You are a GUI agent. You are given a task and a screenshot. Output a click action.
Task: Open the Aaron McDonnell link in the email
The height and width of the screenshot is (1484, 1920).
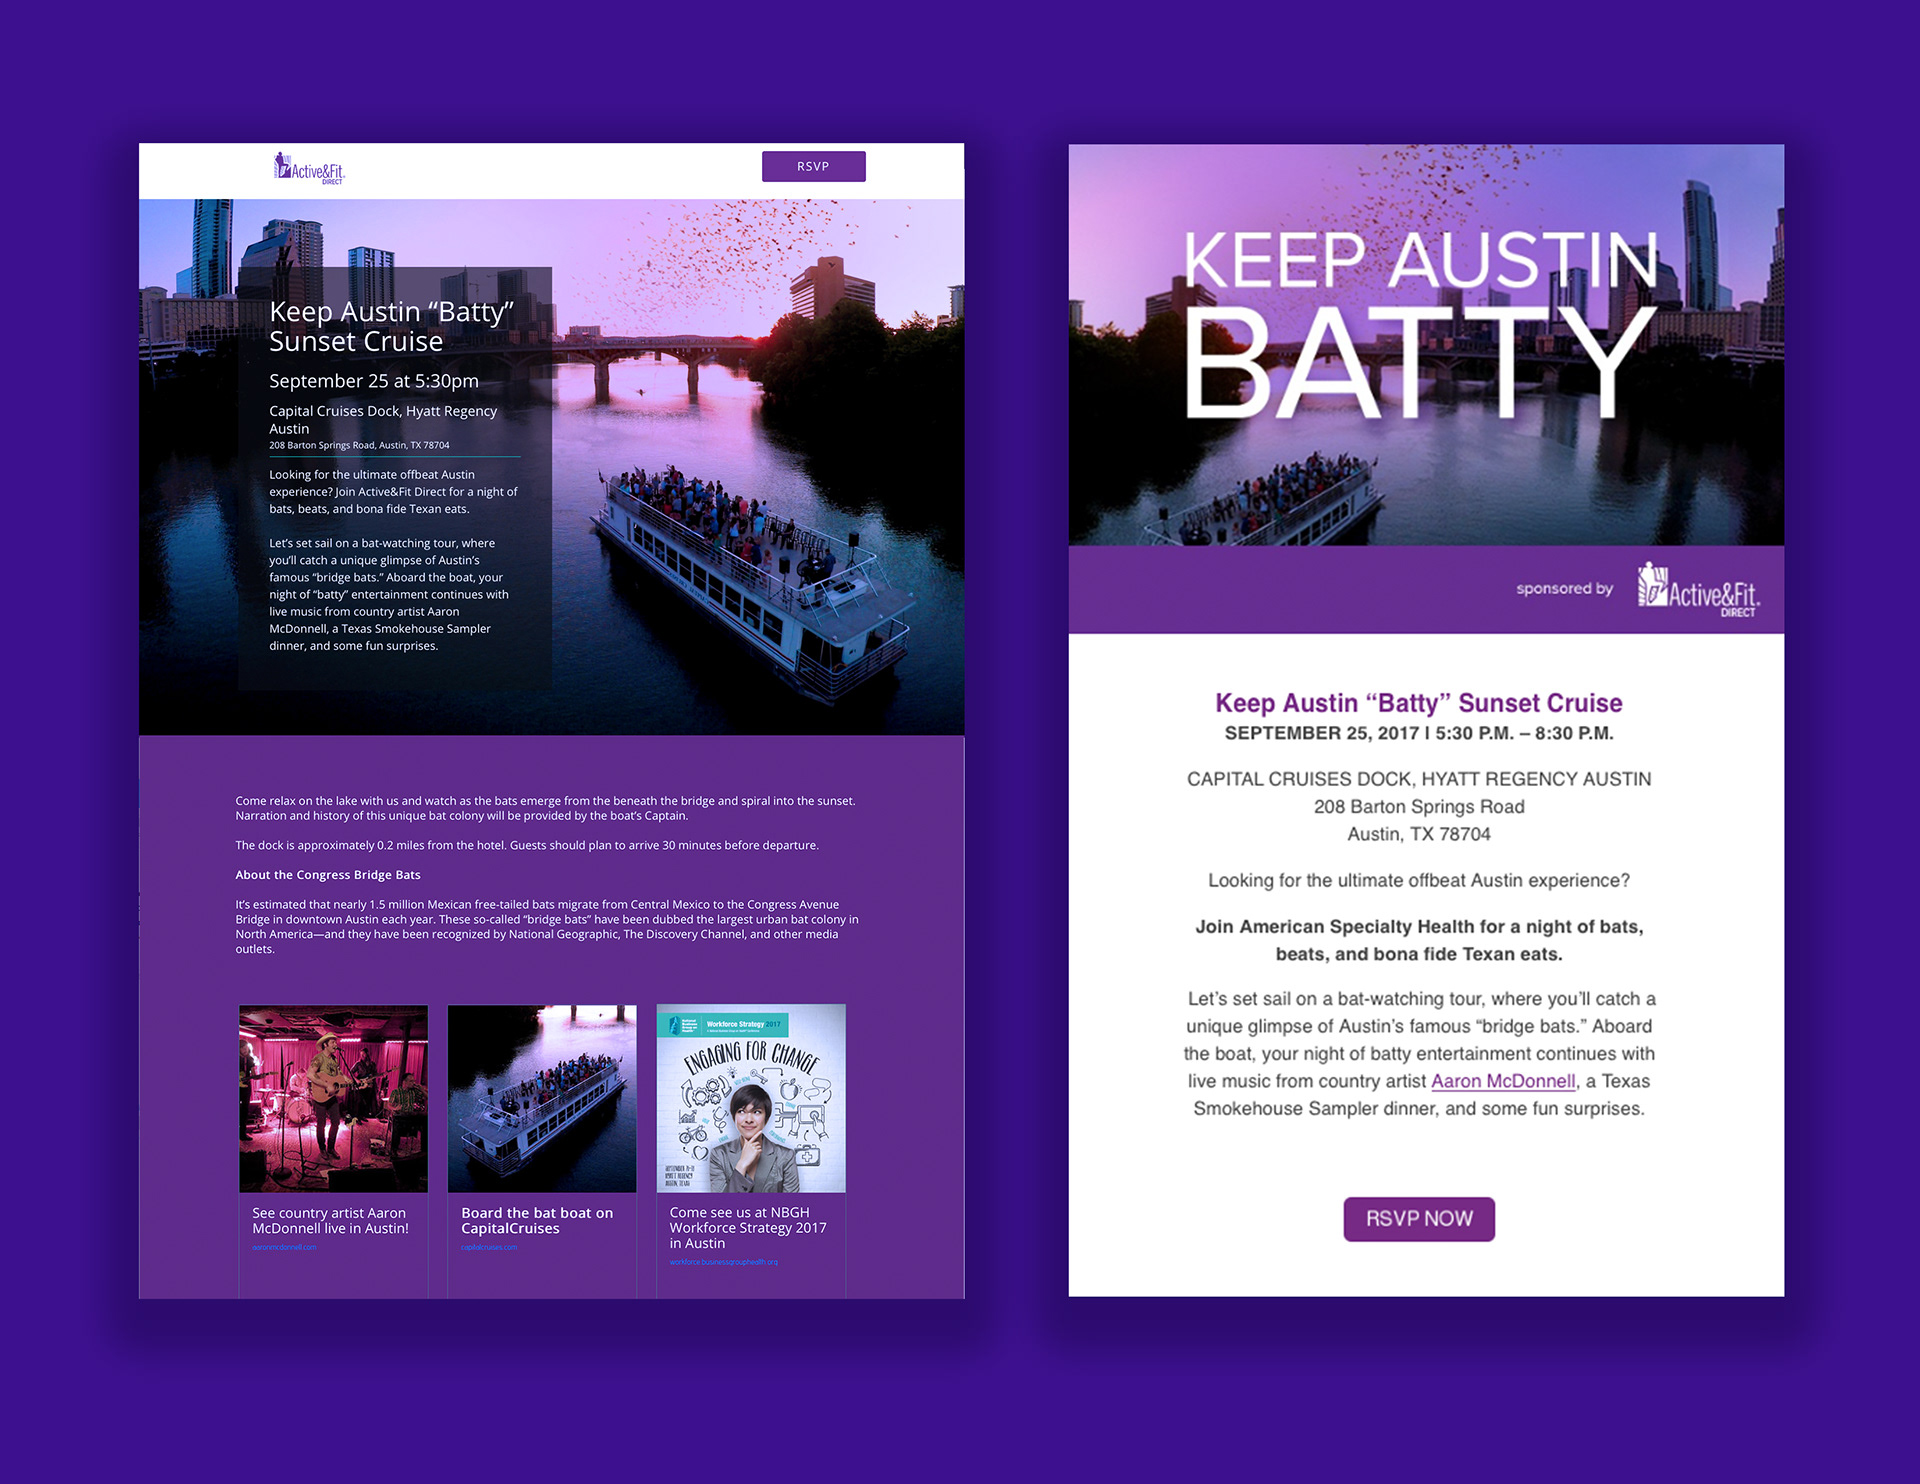point(1503,1081)
